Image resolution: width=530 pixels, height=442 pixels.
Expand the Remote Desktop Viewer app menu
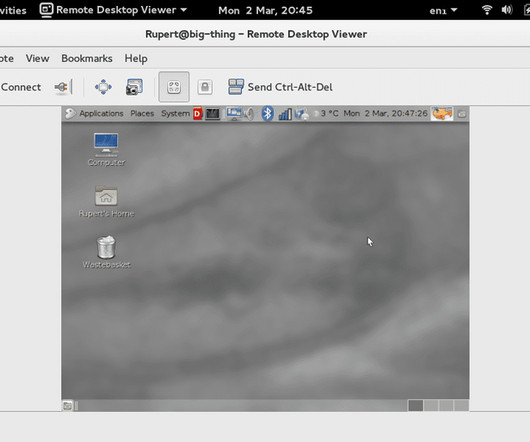pyautogui.click(x=113, y=10)
